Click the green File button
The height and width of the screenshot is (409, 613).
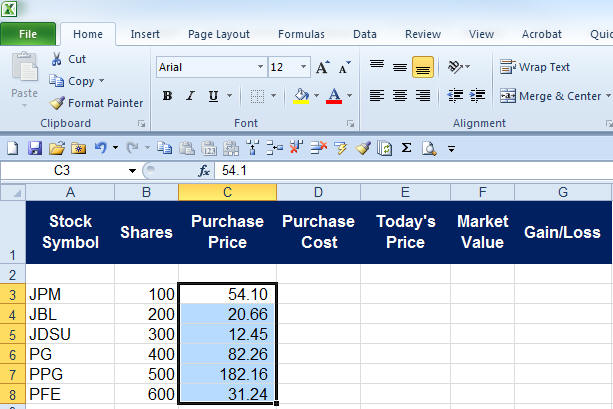28,34
